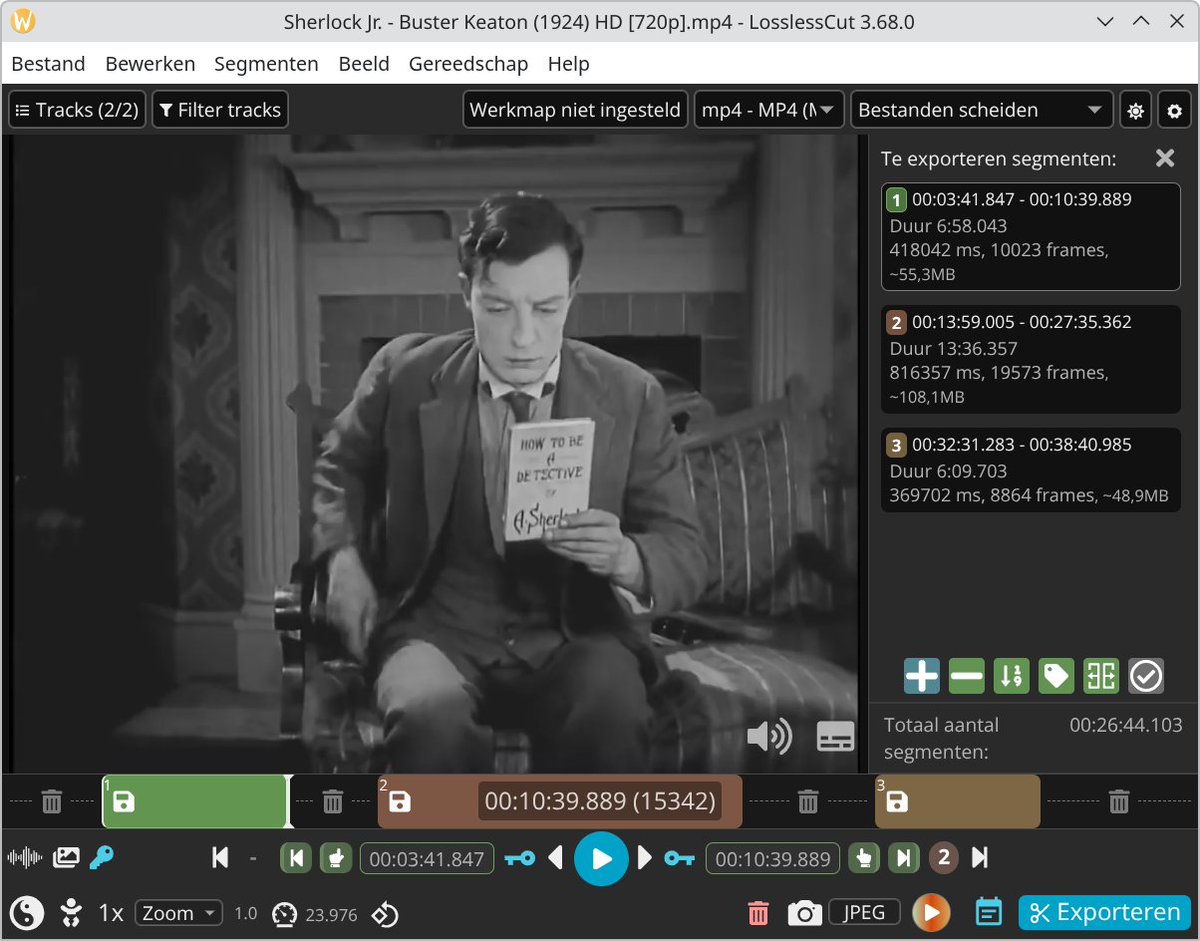Open the Help menu
This screenshot has width=1200, height=941.
click(568, 64)
